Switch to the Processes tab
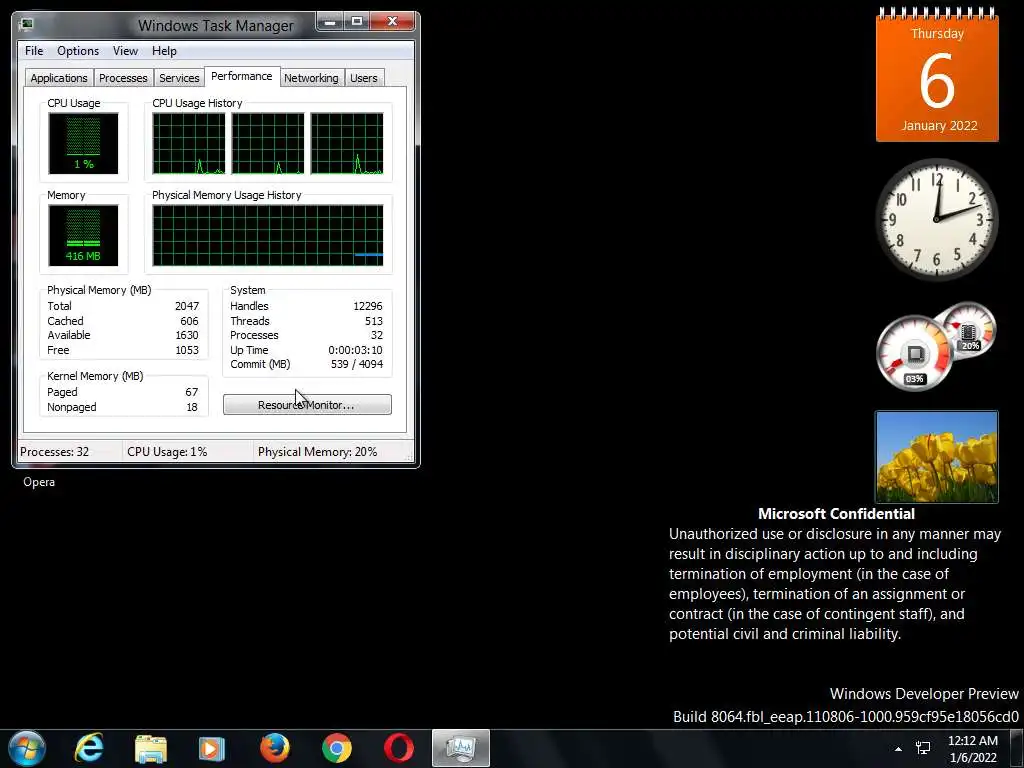 [123, 78]
